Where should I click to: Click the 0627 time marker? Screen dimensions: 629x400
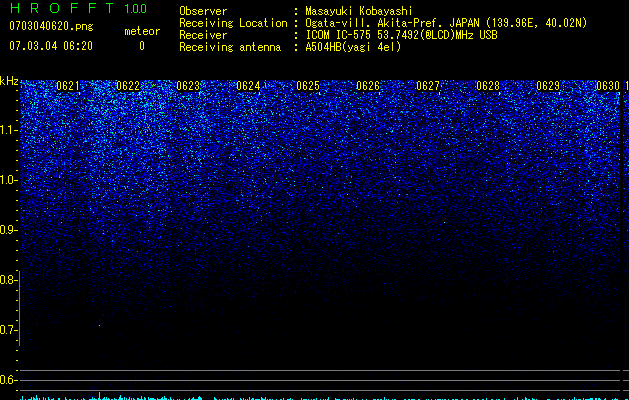[428, 86]
